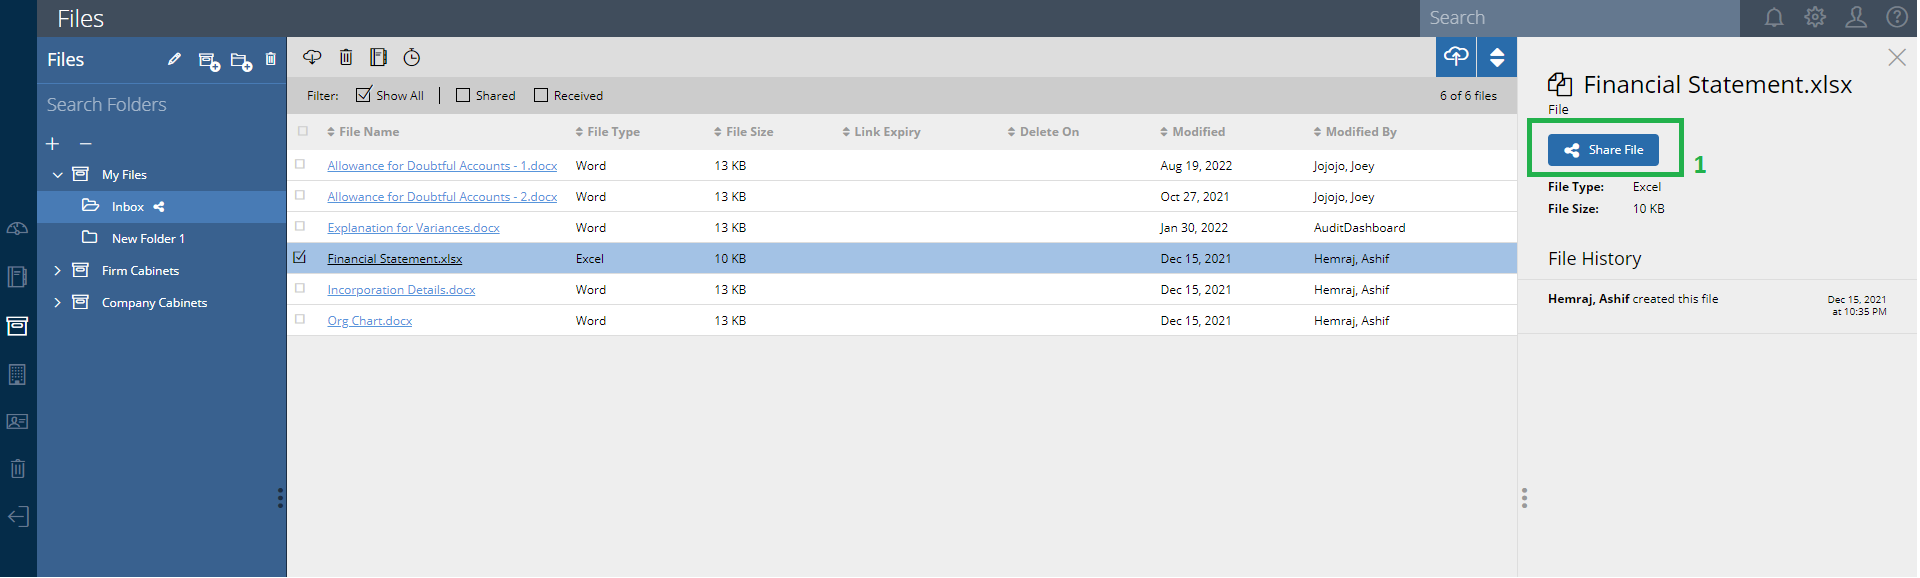The image size is (1920, 578).
Task: Enable the Shared filter checkbox
Action: (463, 95)
